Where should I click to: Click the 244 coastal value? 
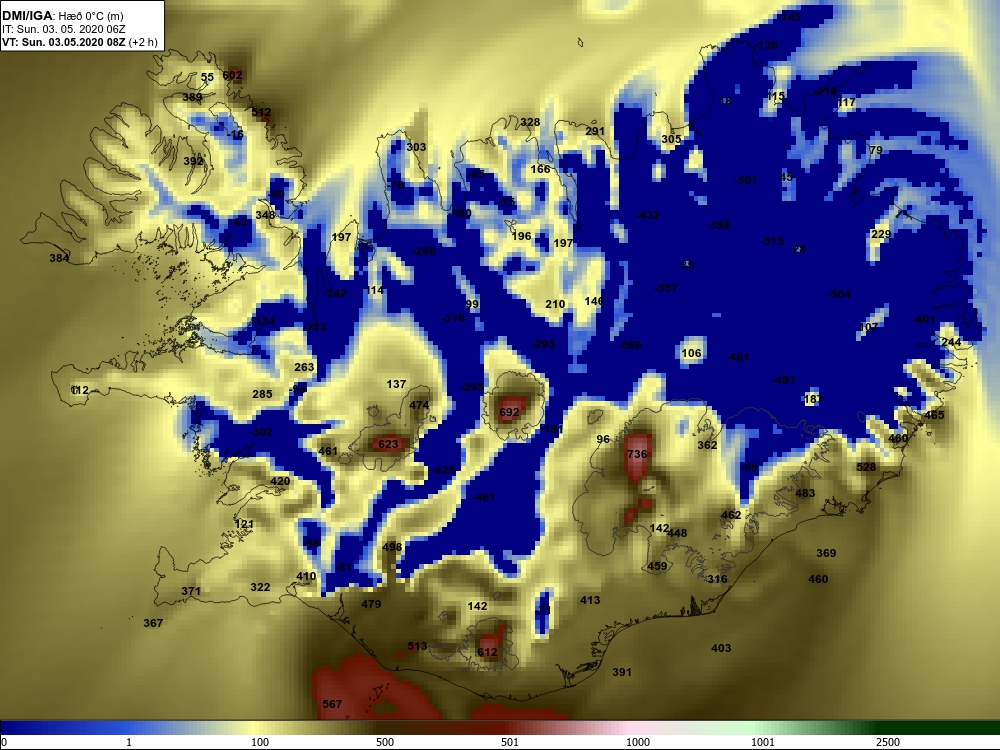coord(951,342)
